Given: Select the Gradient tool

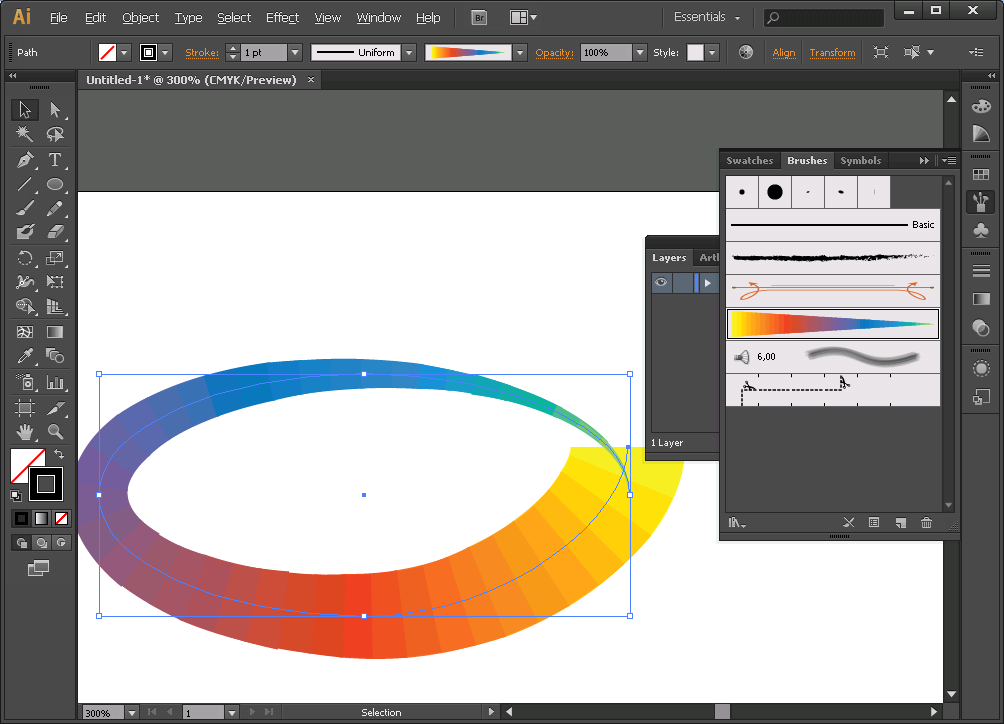Looking at the screenshot, I should click(55, 332).
